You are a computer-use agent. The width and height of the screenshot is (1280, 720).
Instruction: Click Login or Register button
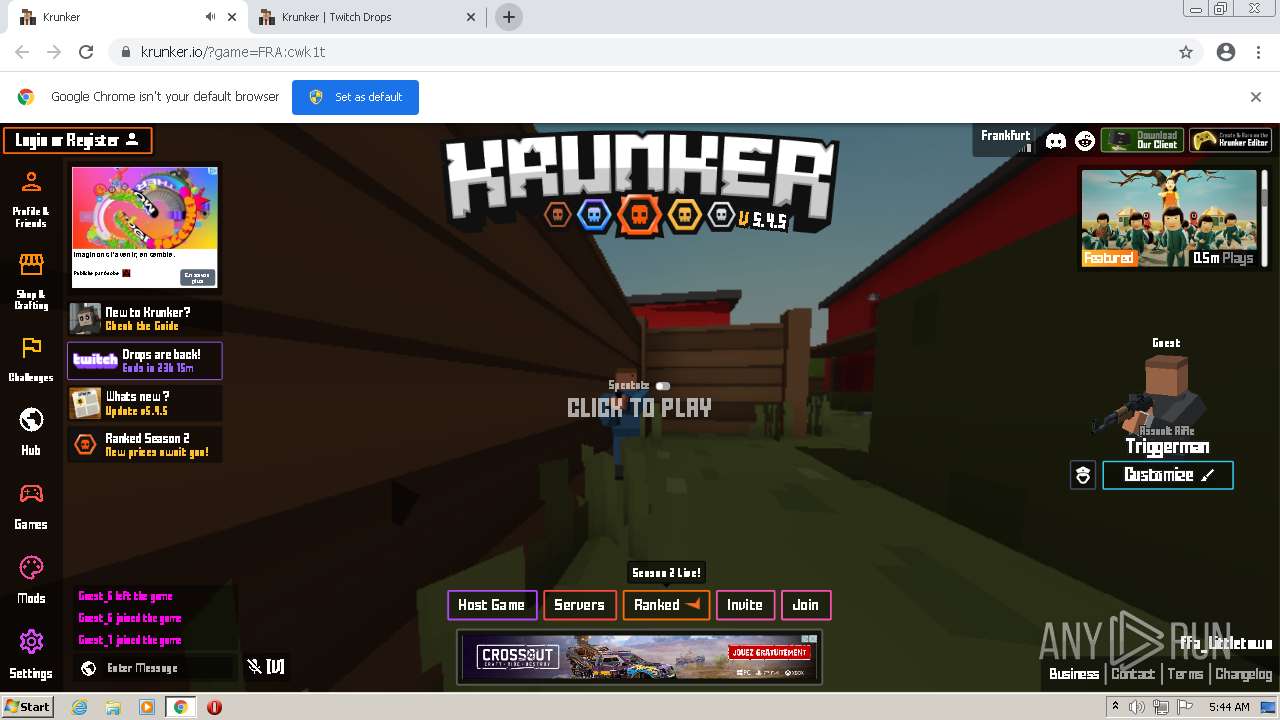click(78, 141)
